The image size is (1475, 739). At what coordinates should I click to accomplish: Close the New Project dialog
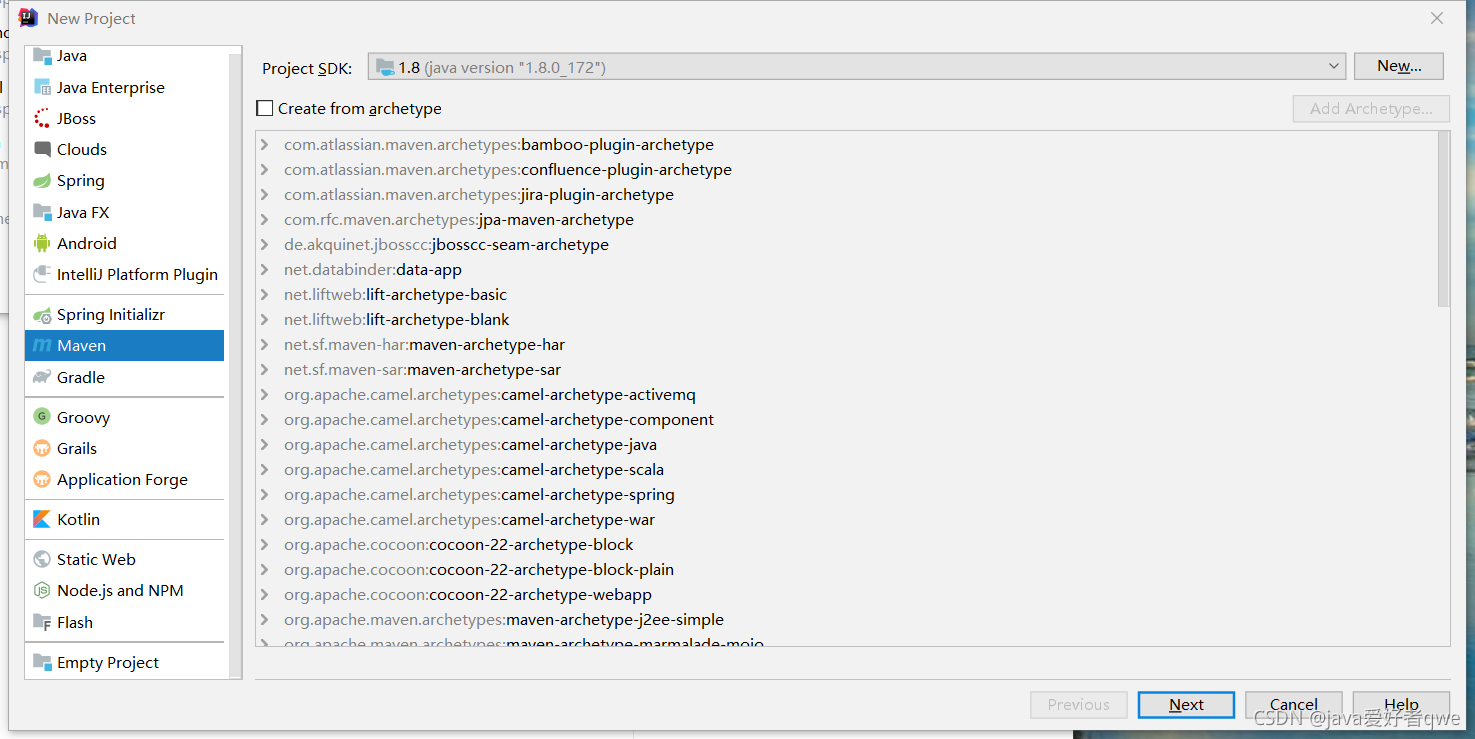[x=1437, y=18]
